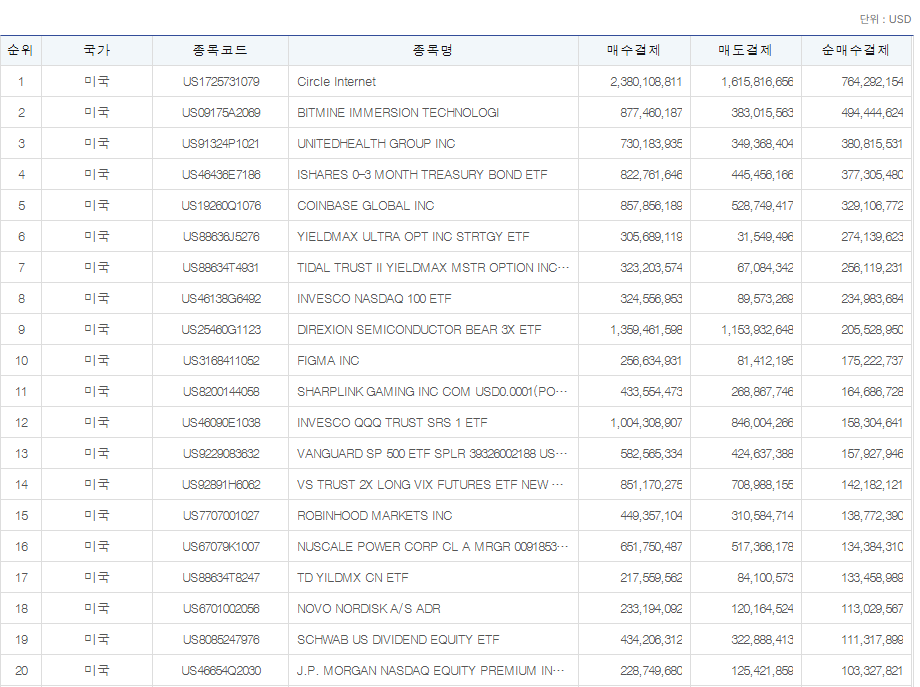Select the 매도결제 amount for COINBASE GLOBAL INC
Screen dimensions: 920x687
point(762,206)
